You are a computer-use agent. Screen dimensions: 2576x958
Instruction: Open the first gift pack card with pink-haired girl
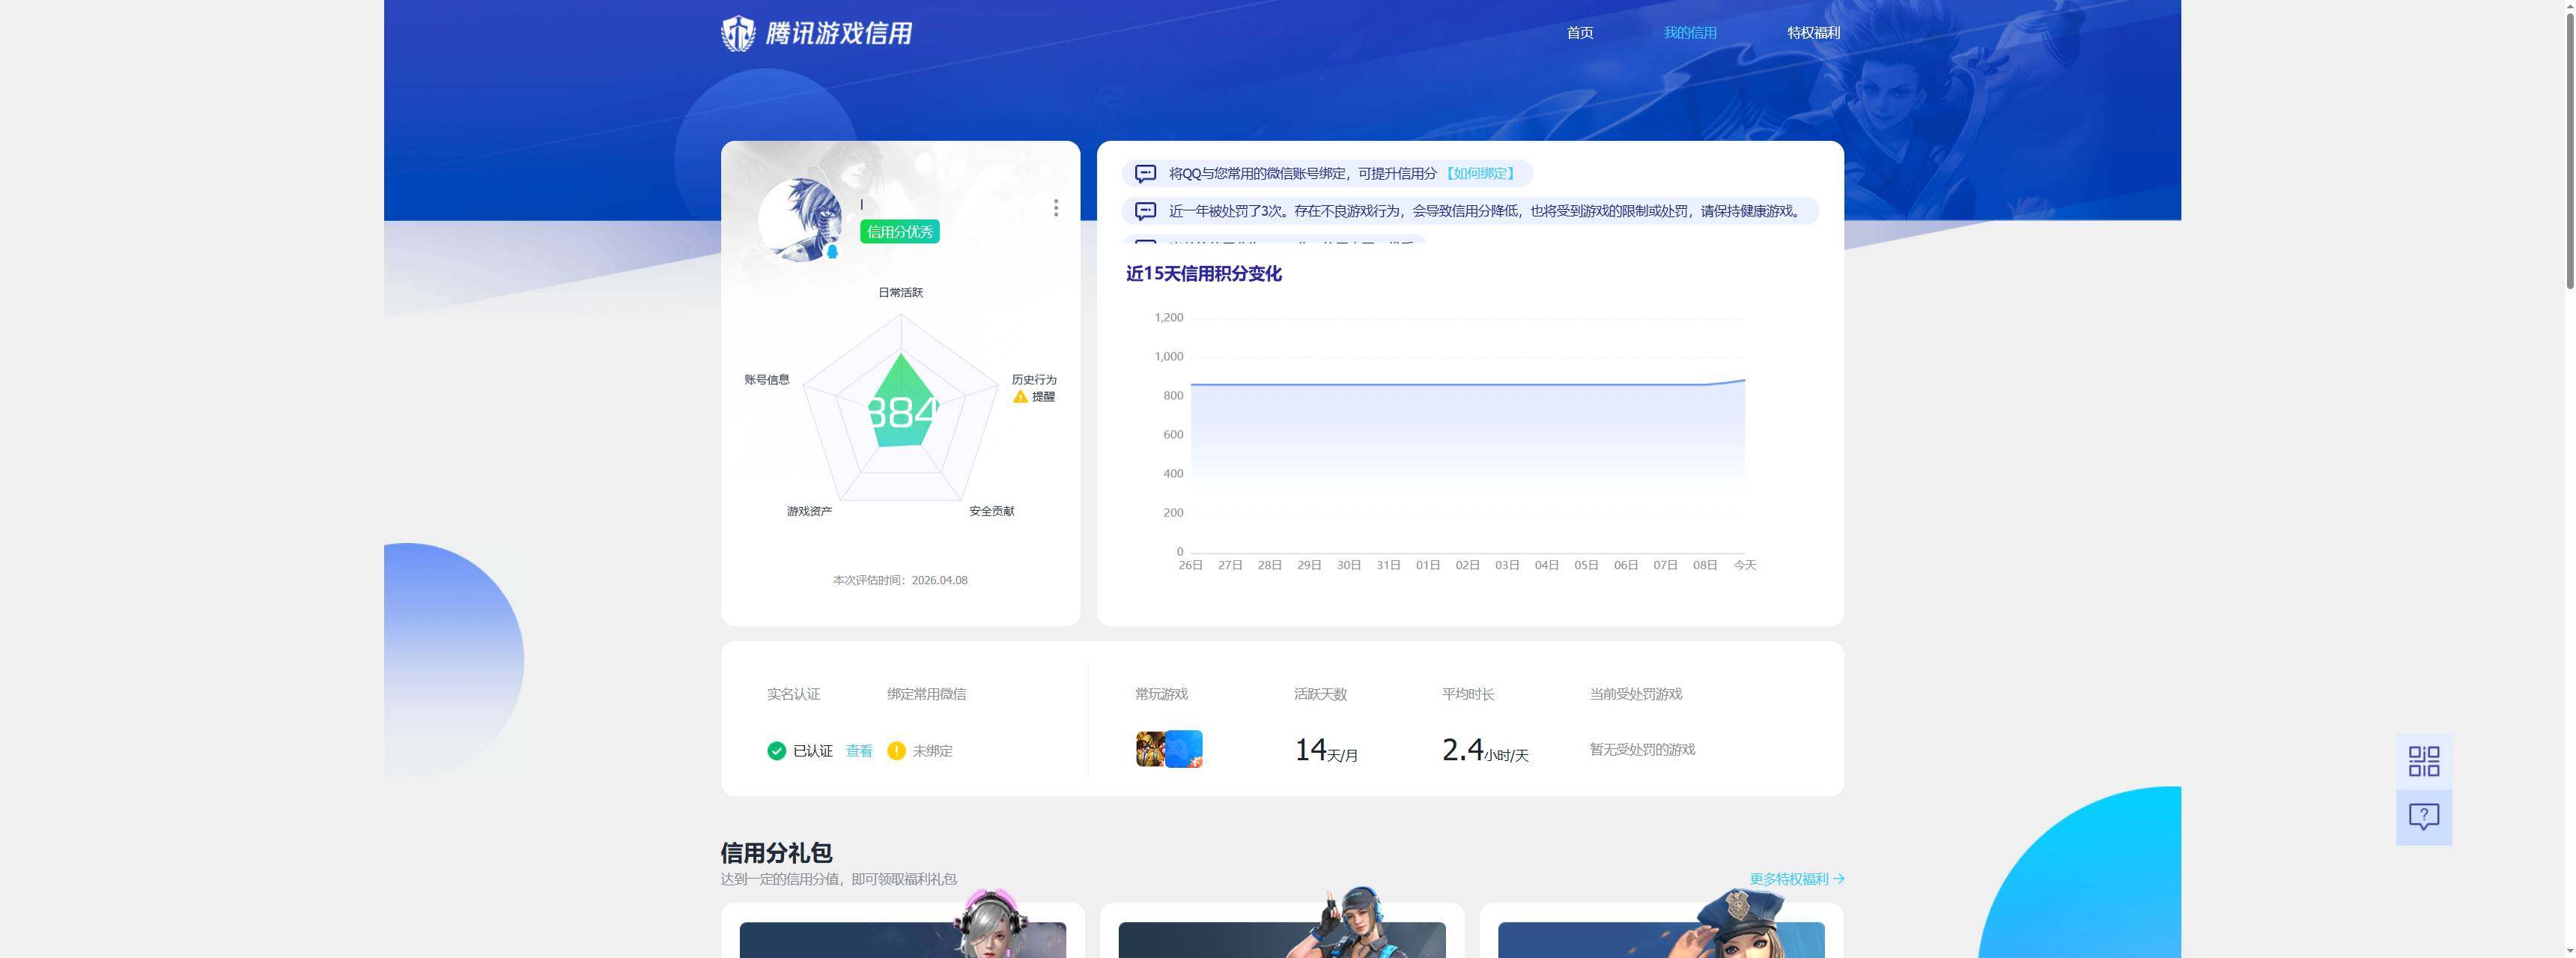click(902, 930)
